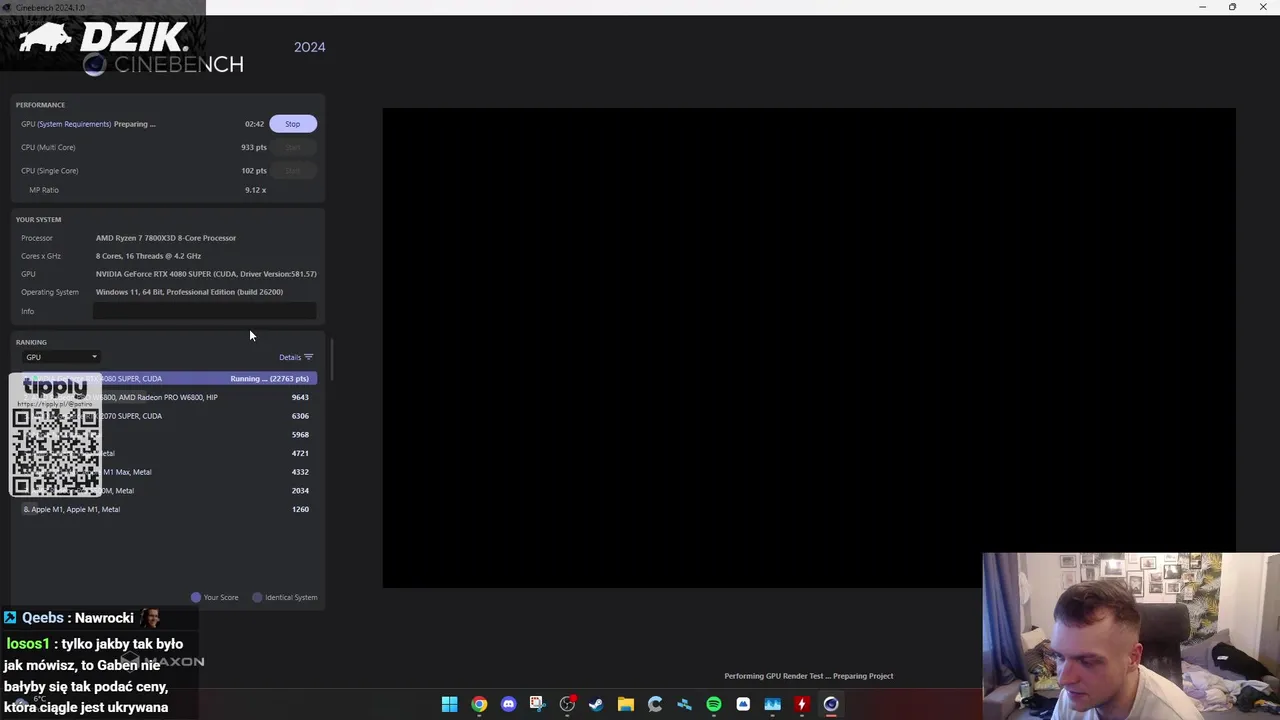Click the render status text at bottom
This screenshot has height=720, width=1280.
(x=808, y=676)
